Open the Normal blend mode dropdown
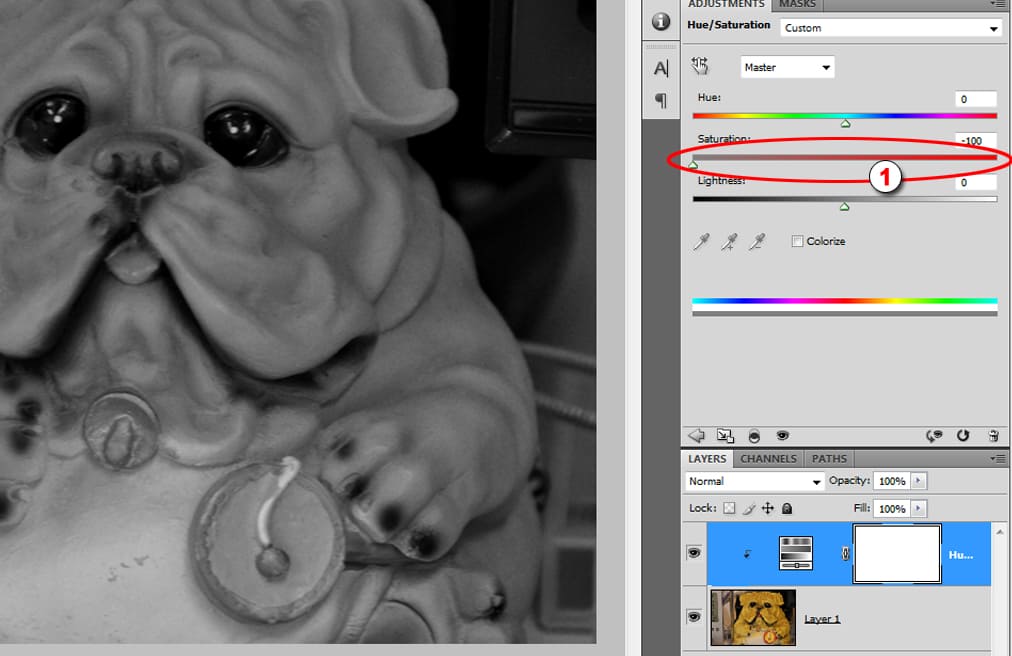Viewport: 1012px width, 656px height. (x=754, y=481)
